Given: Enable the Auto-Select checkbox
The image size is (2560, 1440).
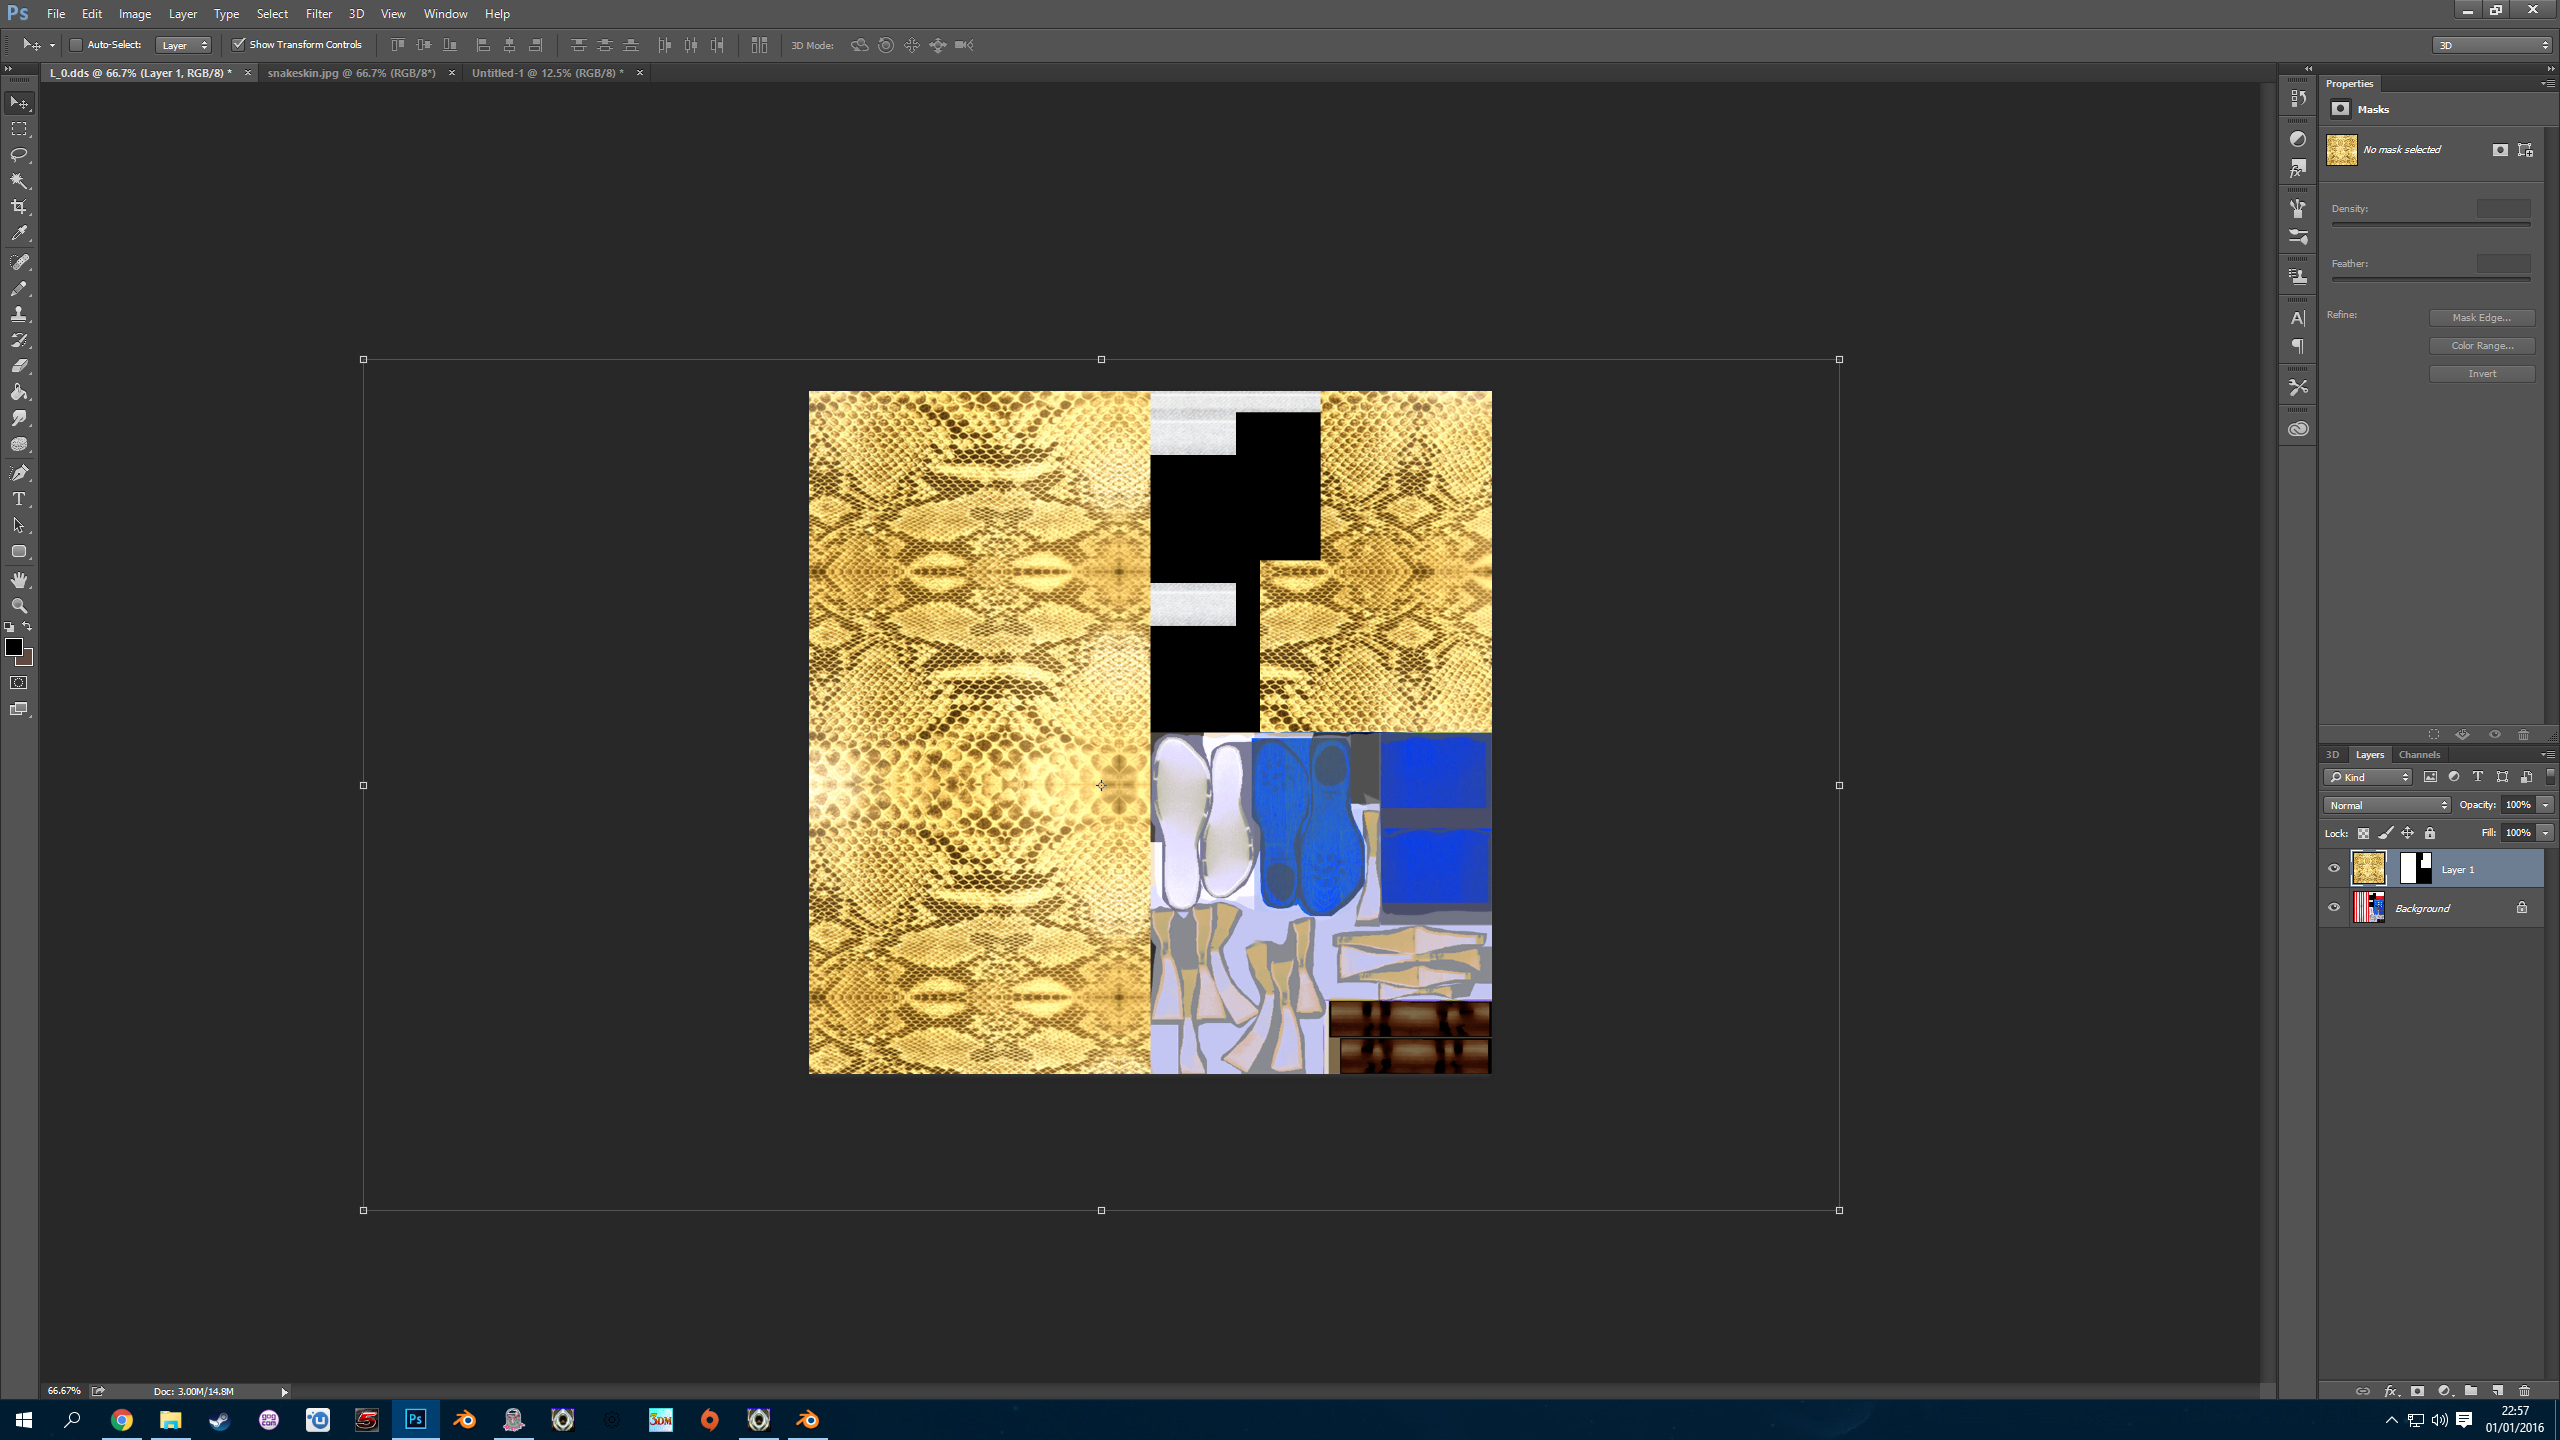Looking at the screenshot, I should click(76, 45).
